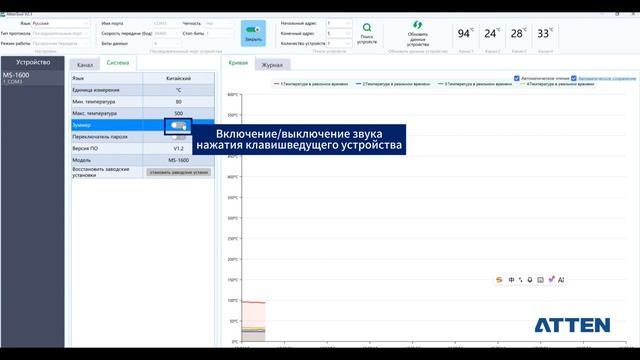The image size is (640, 360).
Task: Click the AI icon in IME toolbar
Action: 561,280
